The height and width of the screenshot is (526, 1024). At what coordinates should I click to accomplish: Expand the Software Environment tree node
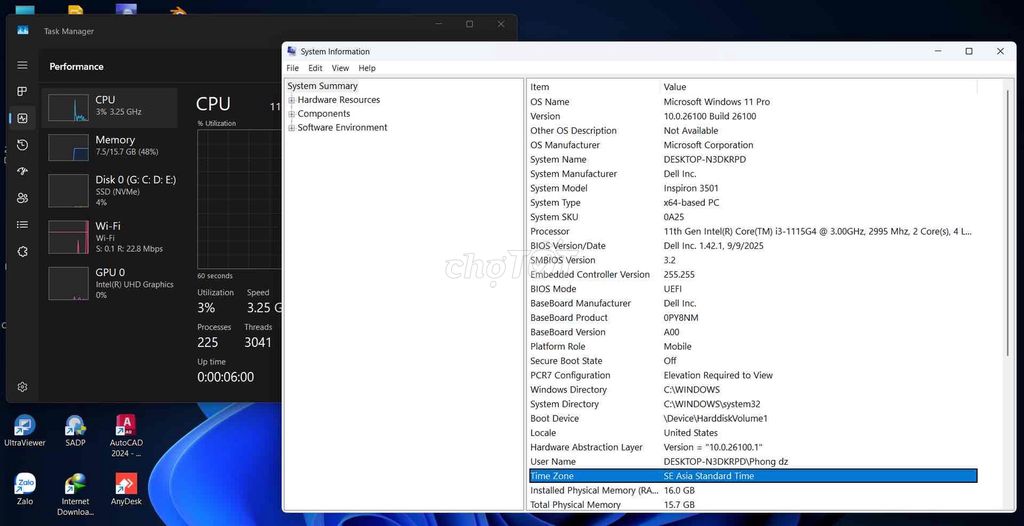pos(292,128)
